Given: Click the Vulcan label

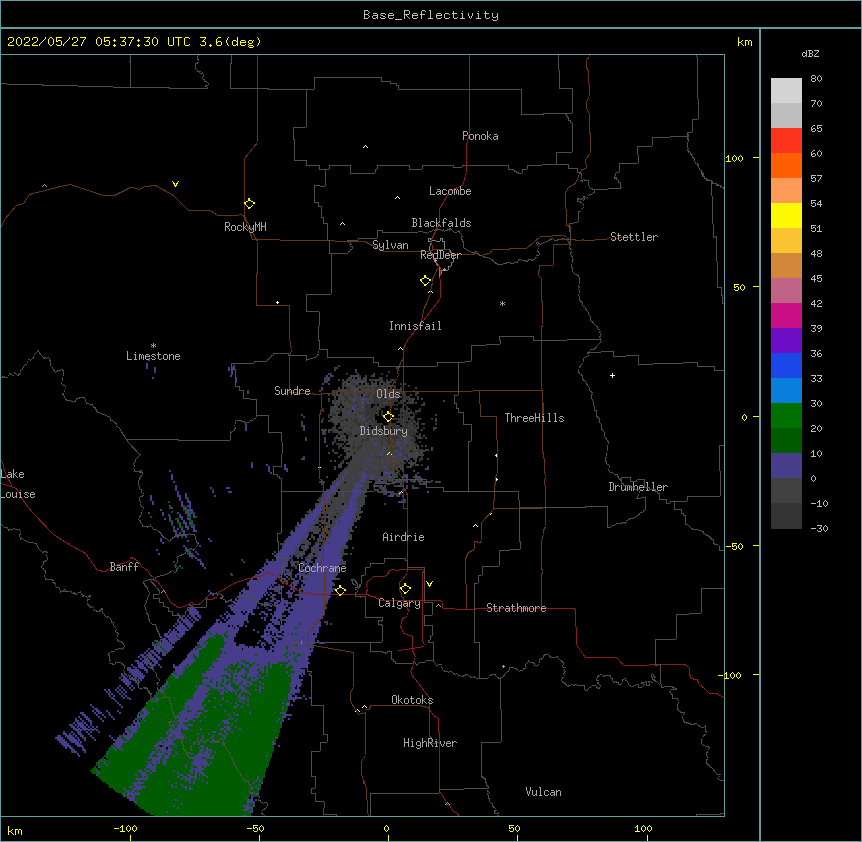Looking at the screenshot, I should [543, 792].
